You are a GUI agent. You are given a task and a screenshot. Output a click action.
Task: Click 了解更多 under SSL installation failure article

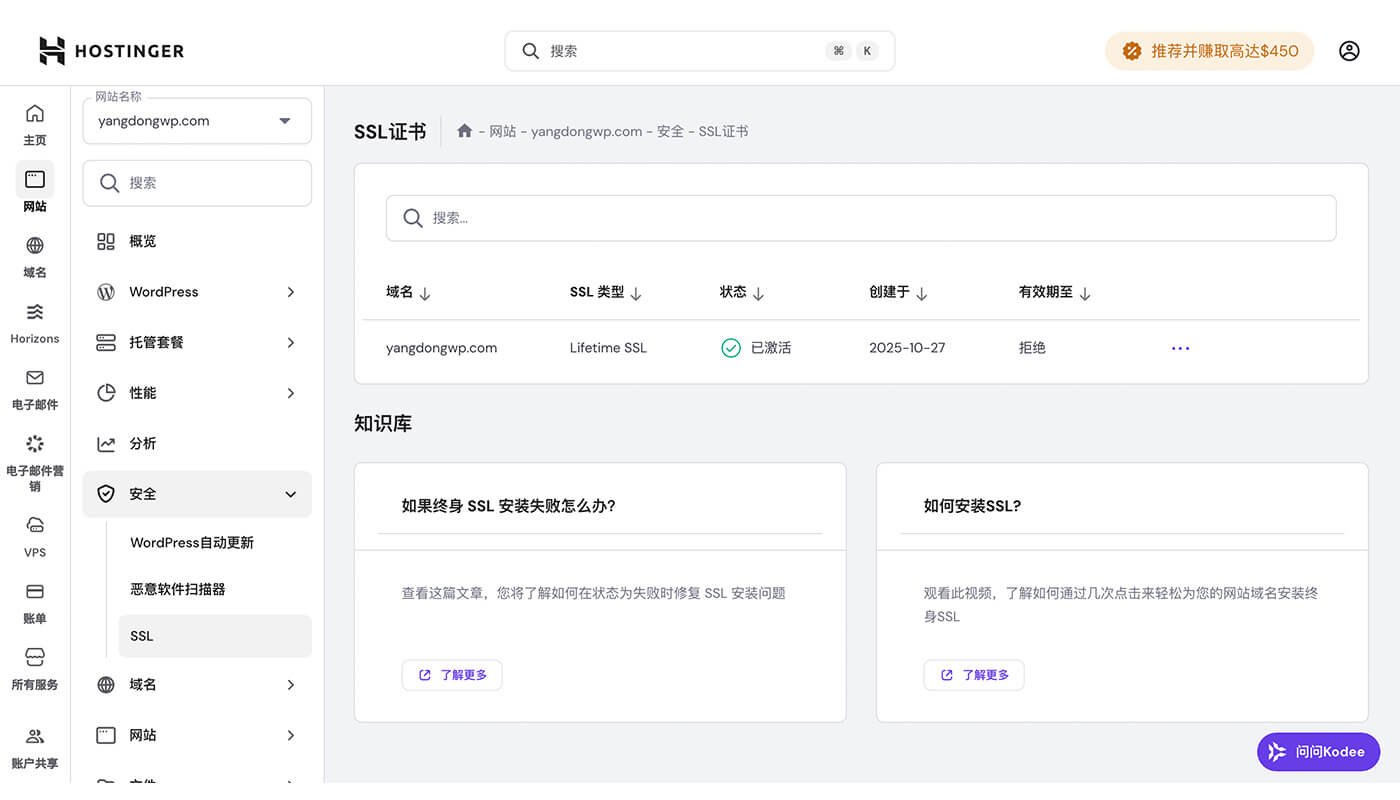451,675
